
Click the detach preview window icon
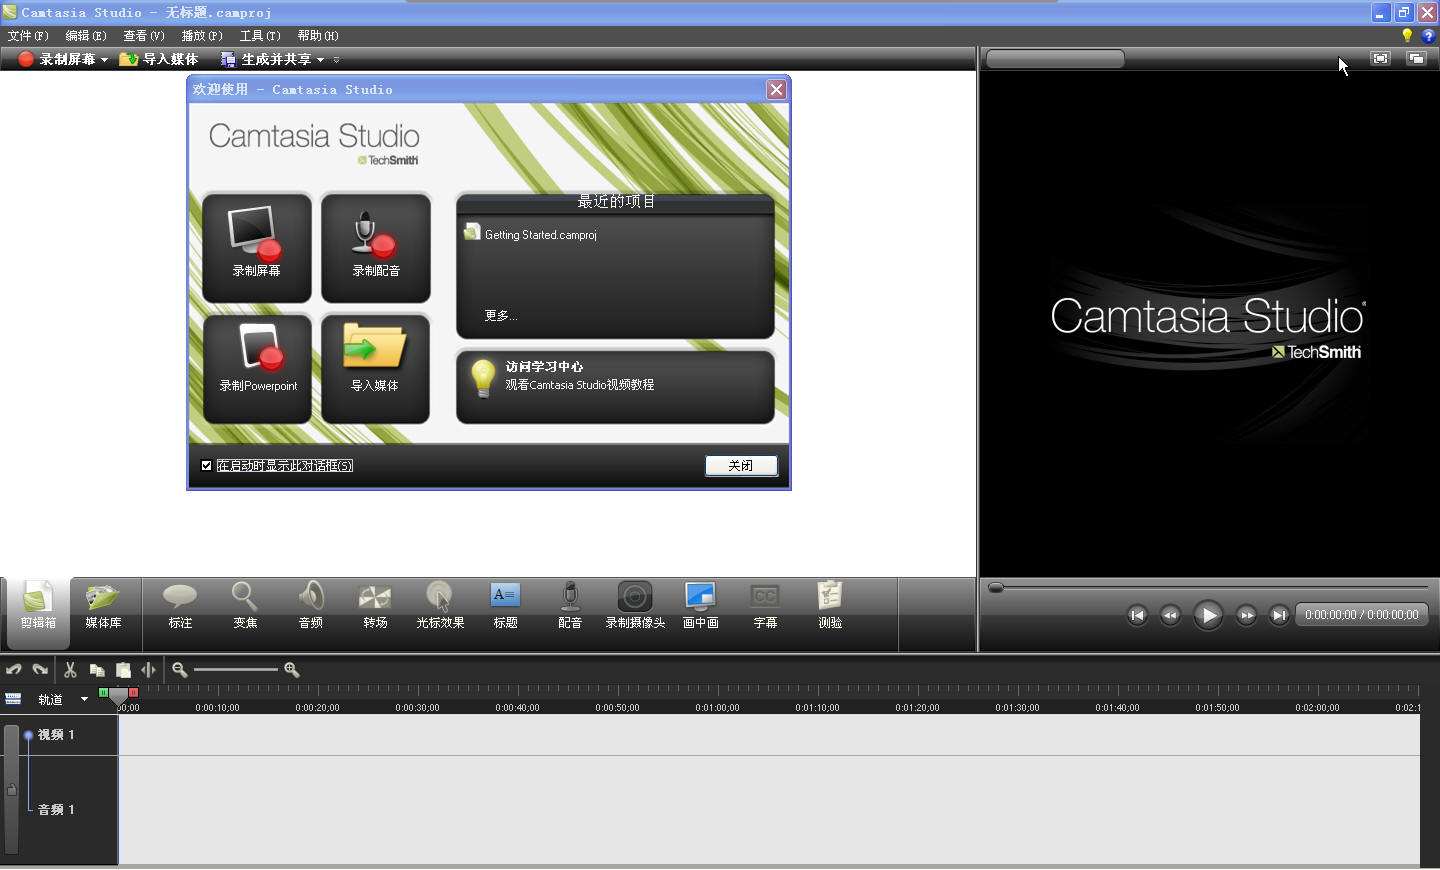point(1416,59)
